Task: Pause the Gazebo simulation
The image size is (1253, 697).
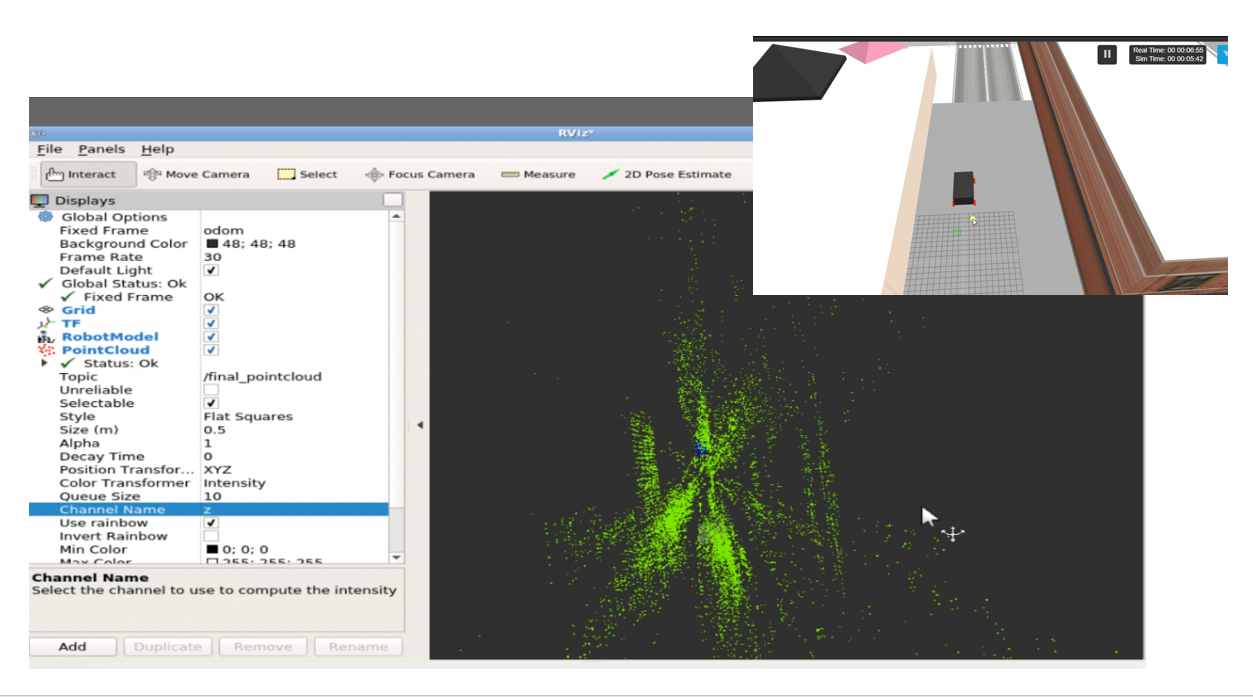Action: [x=1106, y=54]
